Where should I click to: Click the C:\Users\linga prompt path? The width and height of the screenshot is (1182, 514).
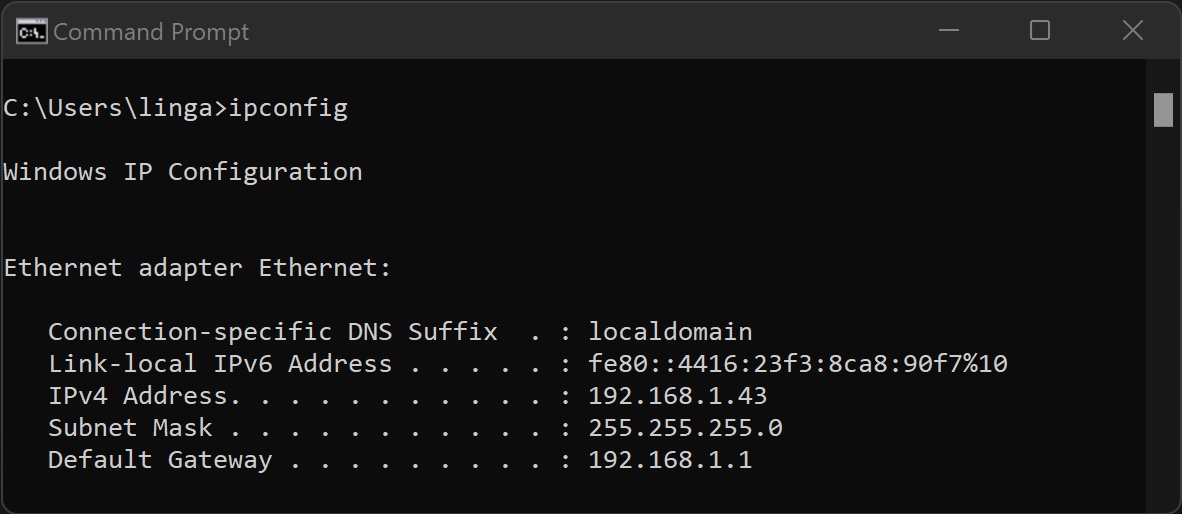pyautogui.click(x=108, y=108)
